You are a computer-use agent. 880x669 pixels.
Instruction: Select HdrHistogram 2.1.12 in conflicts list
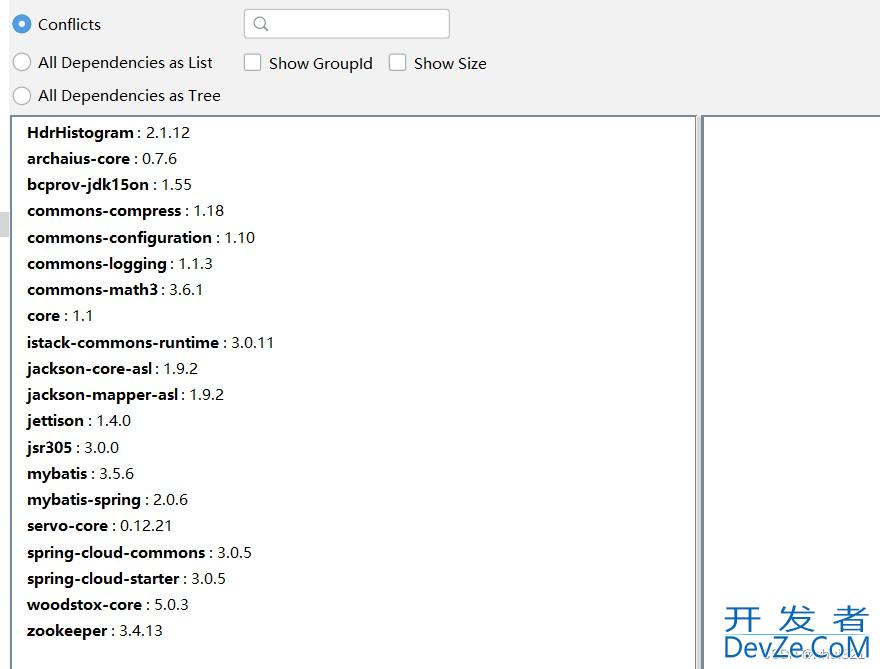pyautogui.click(x=108, y=133)
